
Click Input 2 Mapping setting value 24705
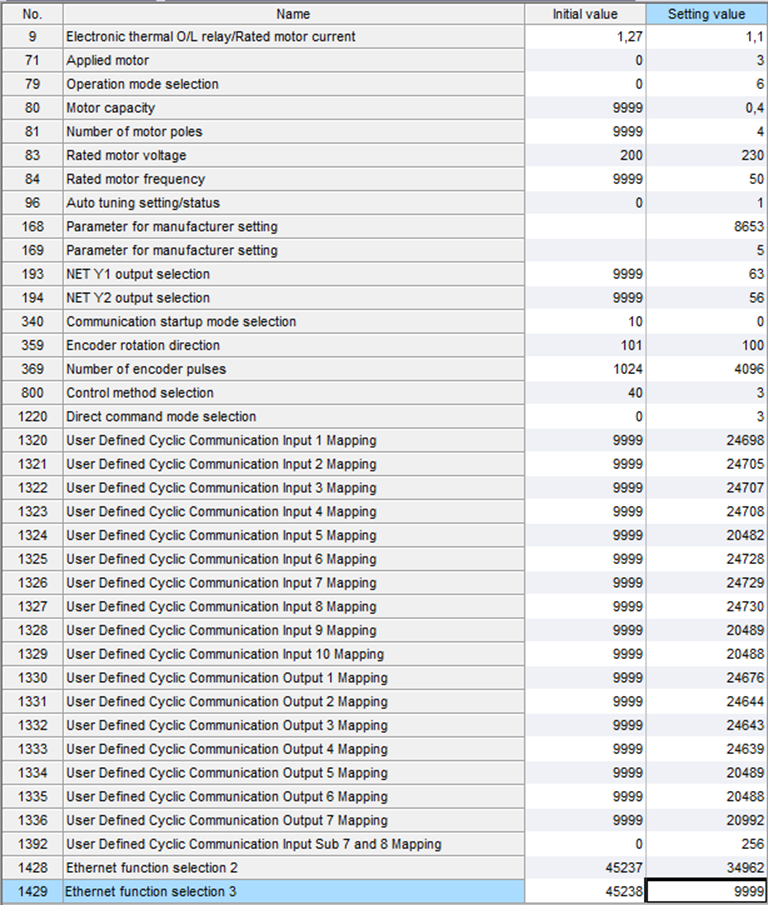(706, 464)
